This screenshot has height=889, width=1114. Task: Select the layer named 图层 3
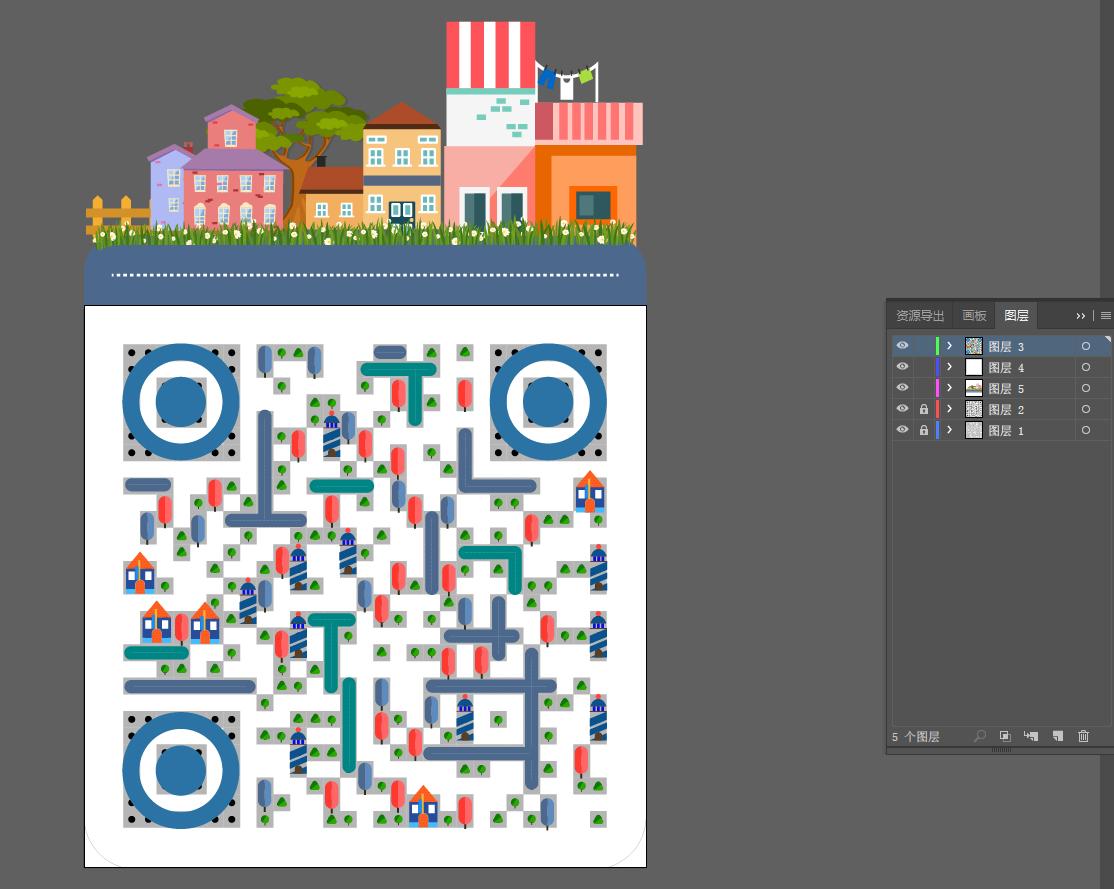[x=1006, y=347]
